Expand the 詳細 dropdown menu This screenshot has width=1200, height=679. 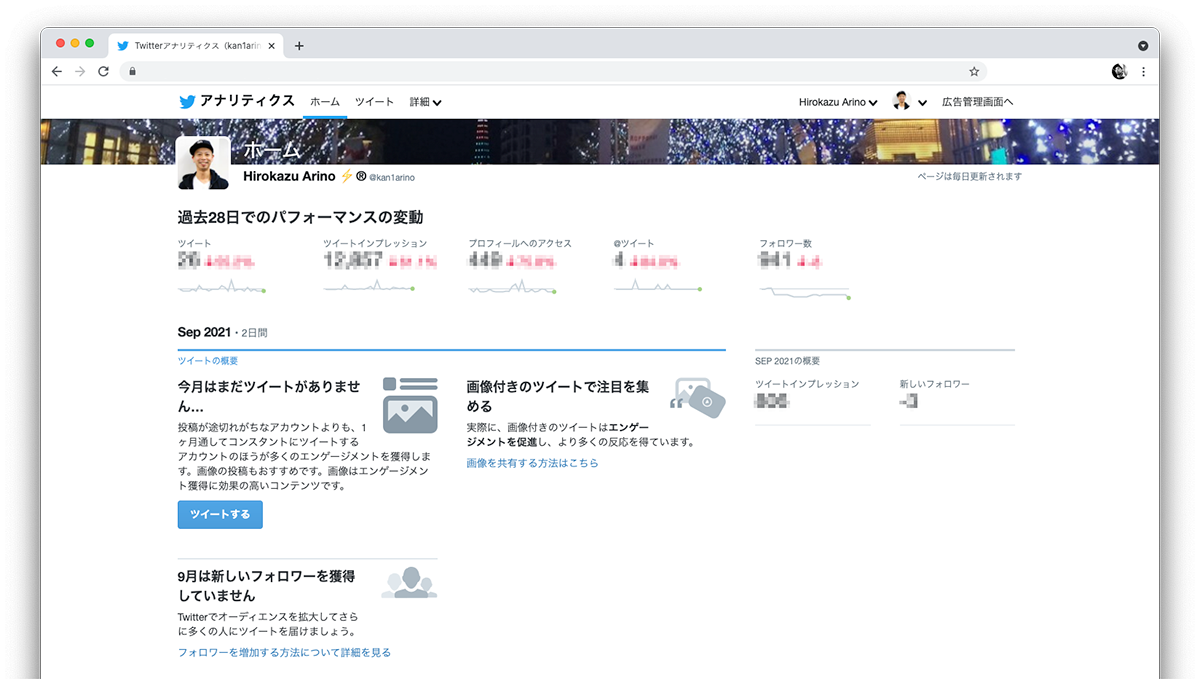point(425,102)
